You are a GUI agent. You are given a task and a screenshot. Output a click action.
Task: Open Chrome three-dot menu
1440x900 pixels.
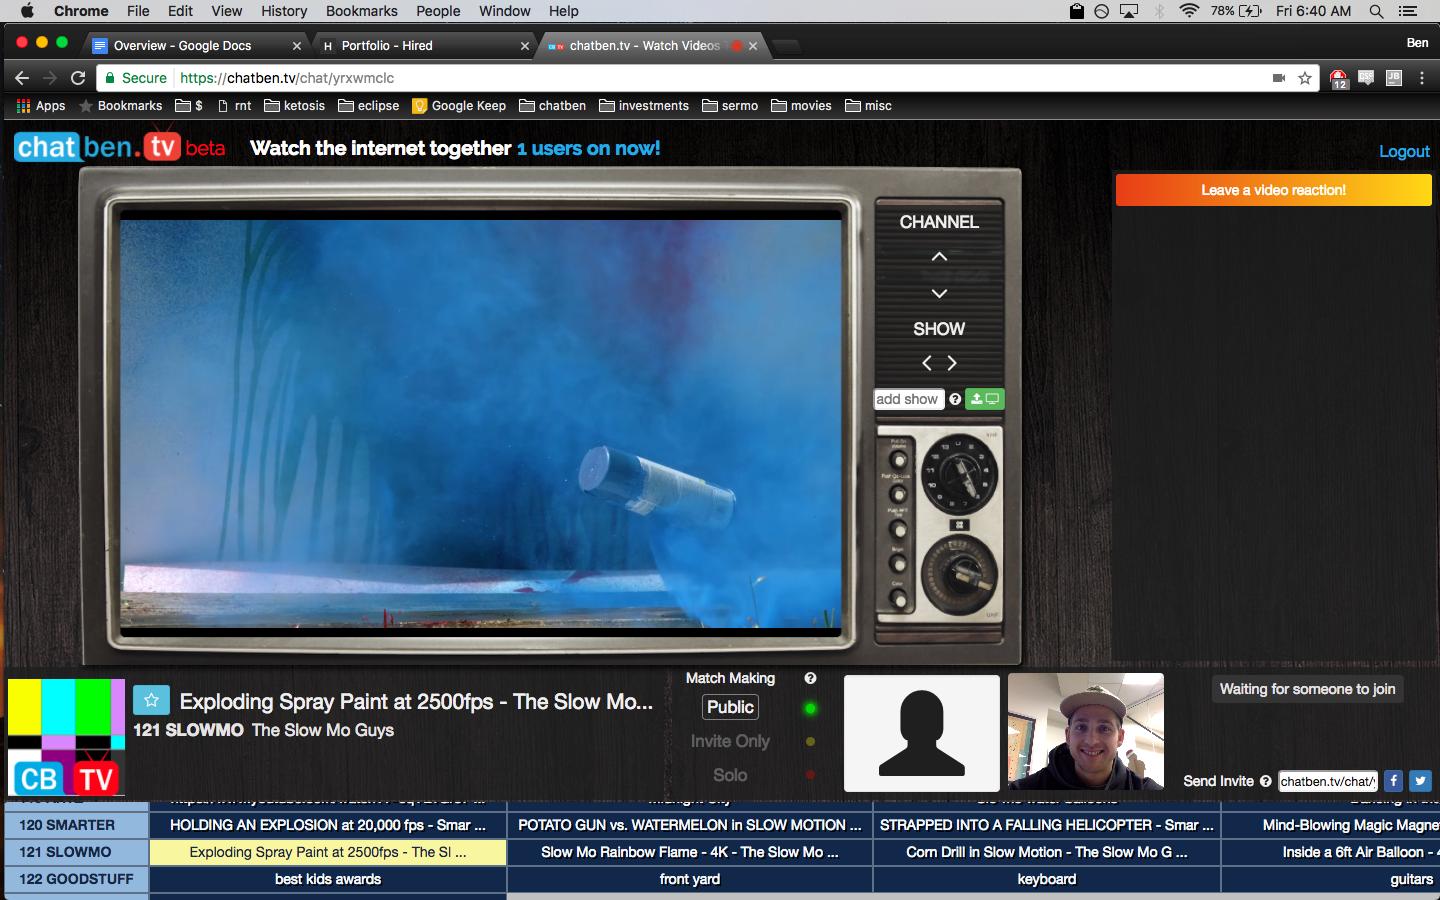coord(1422,78)
